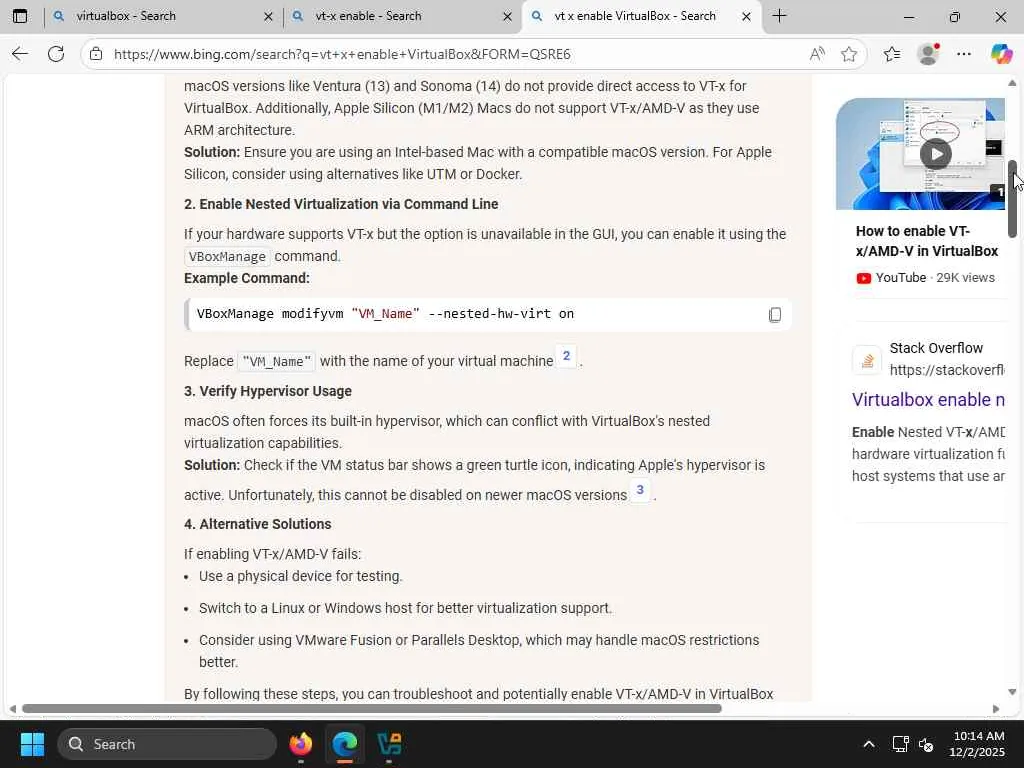The height and width of the screenshot is (768, 1024).
Task: Refresh the current Bing page
Action: tap(56, 54)
